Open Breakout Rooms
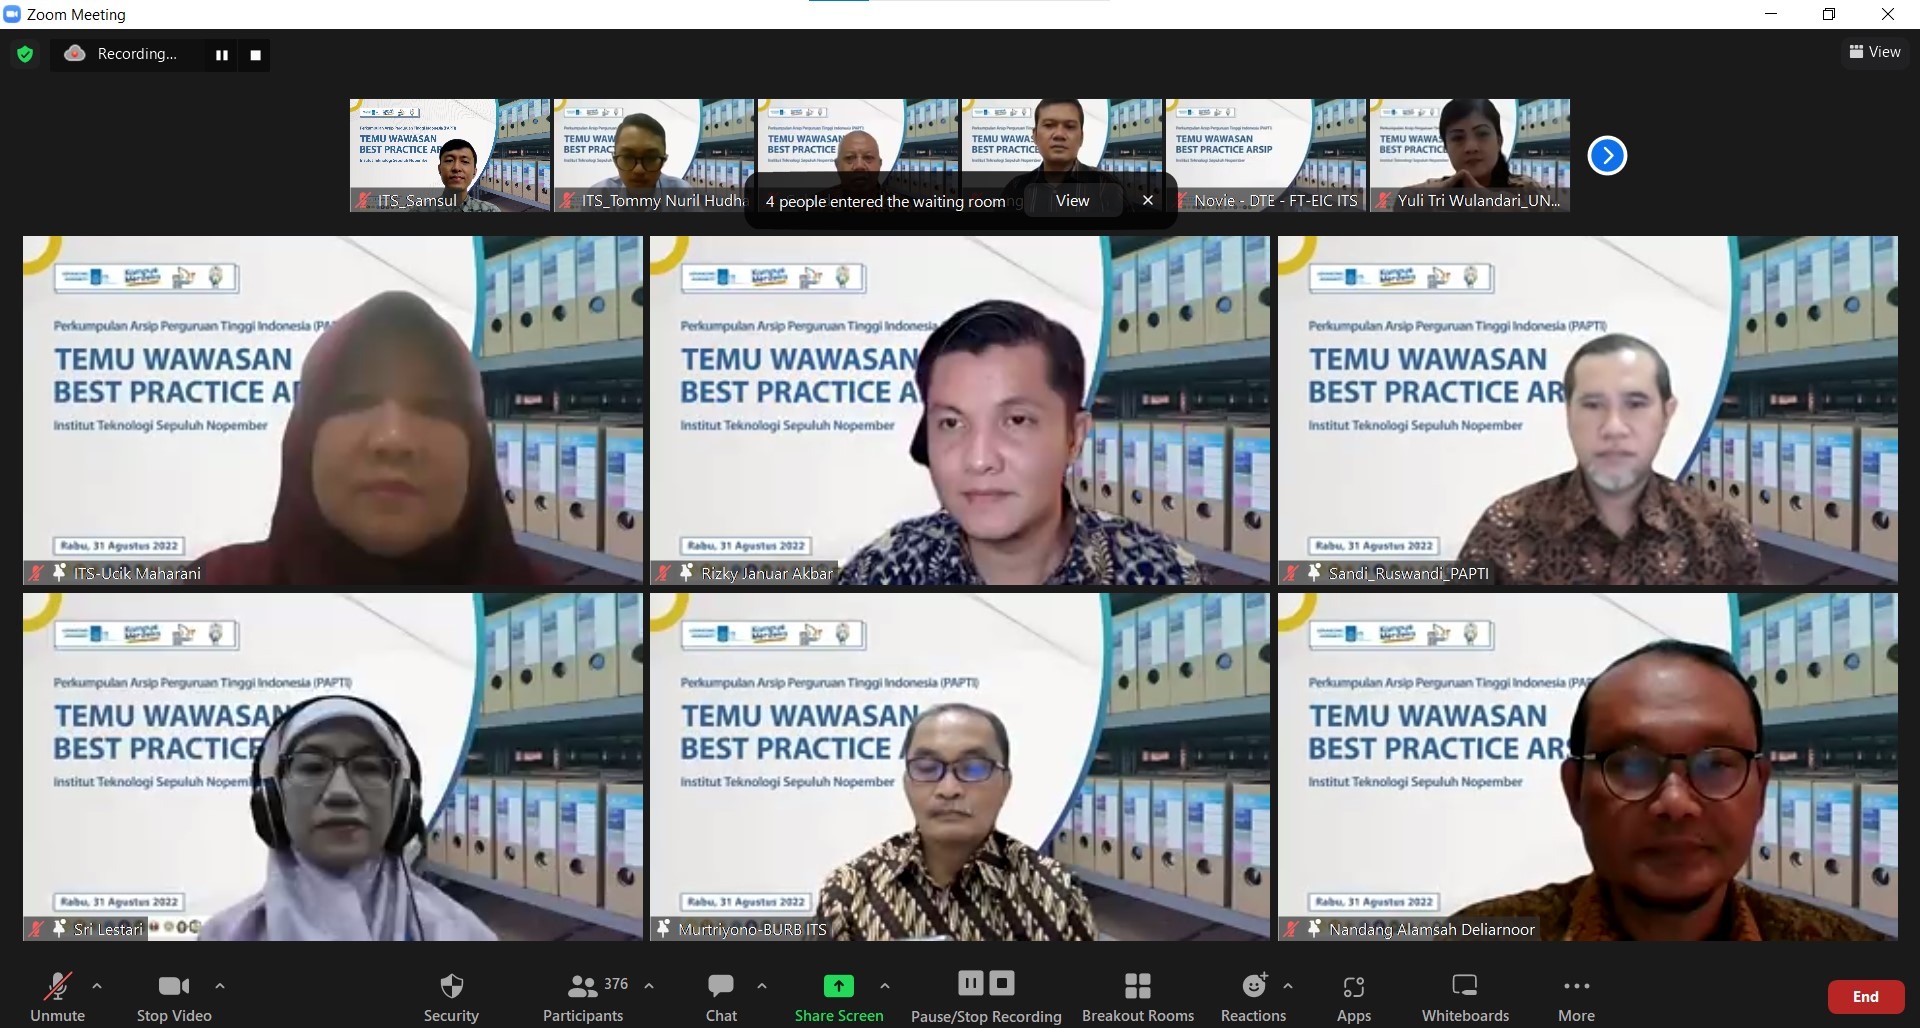The height and width of the screenshot is (1028, 1920). pyautogui.click(x=1137, y=996)
